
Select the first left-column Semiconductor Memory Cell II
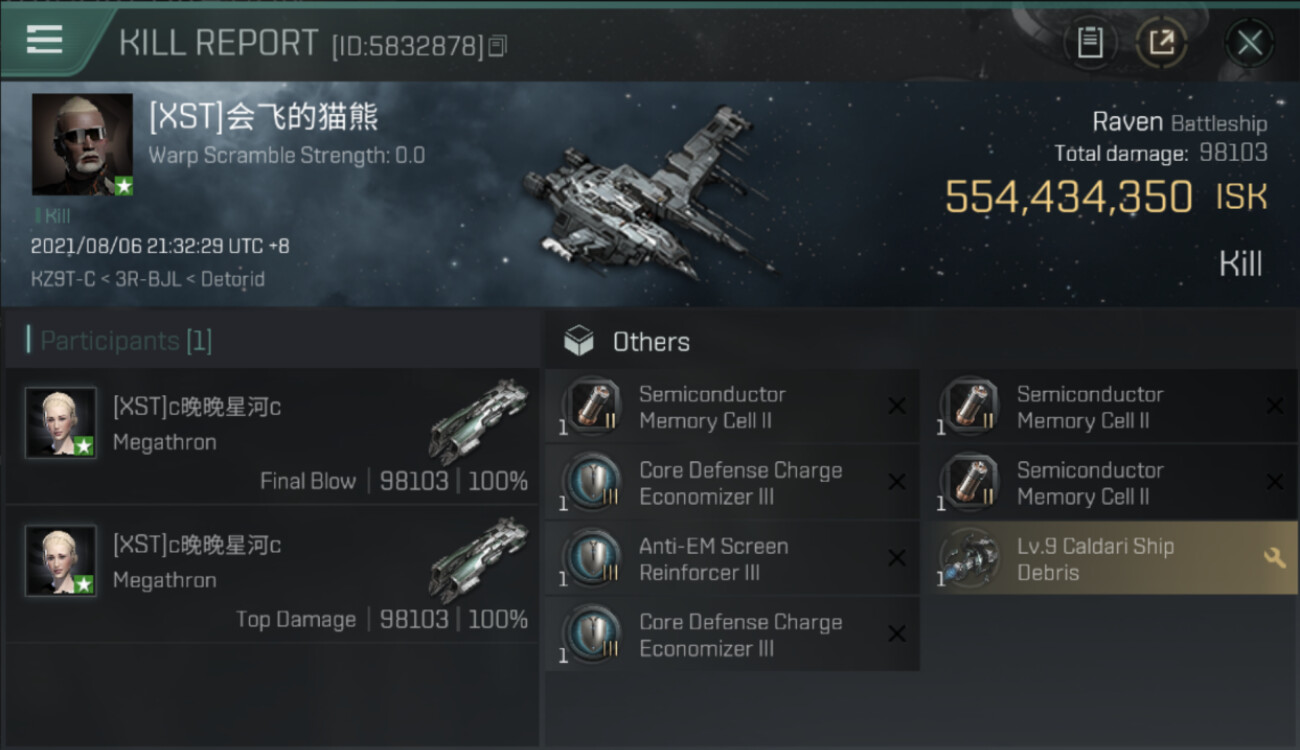click(x=733, y=407)
